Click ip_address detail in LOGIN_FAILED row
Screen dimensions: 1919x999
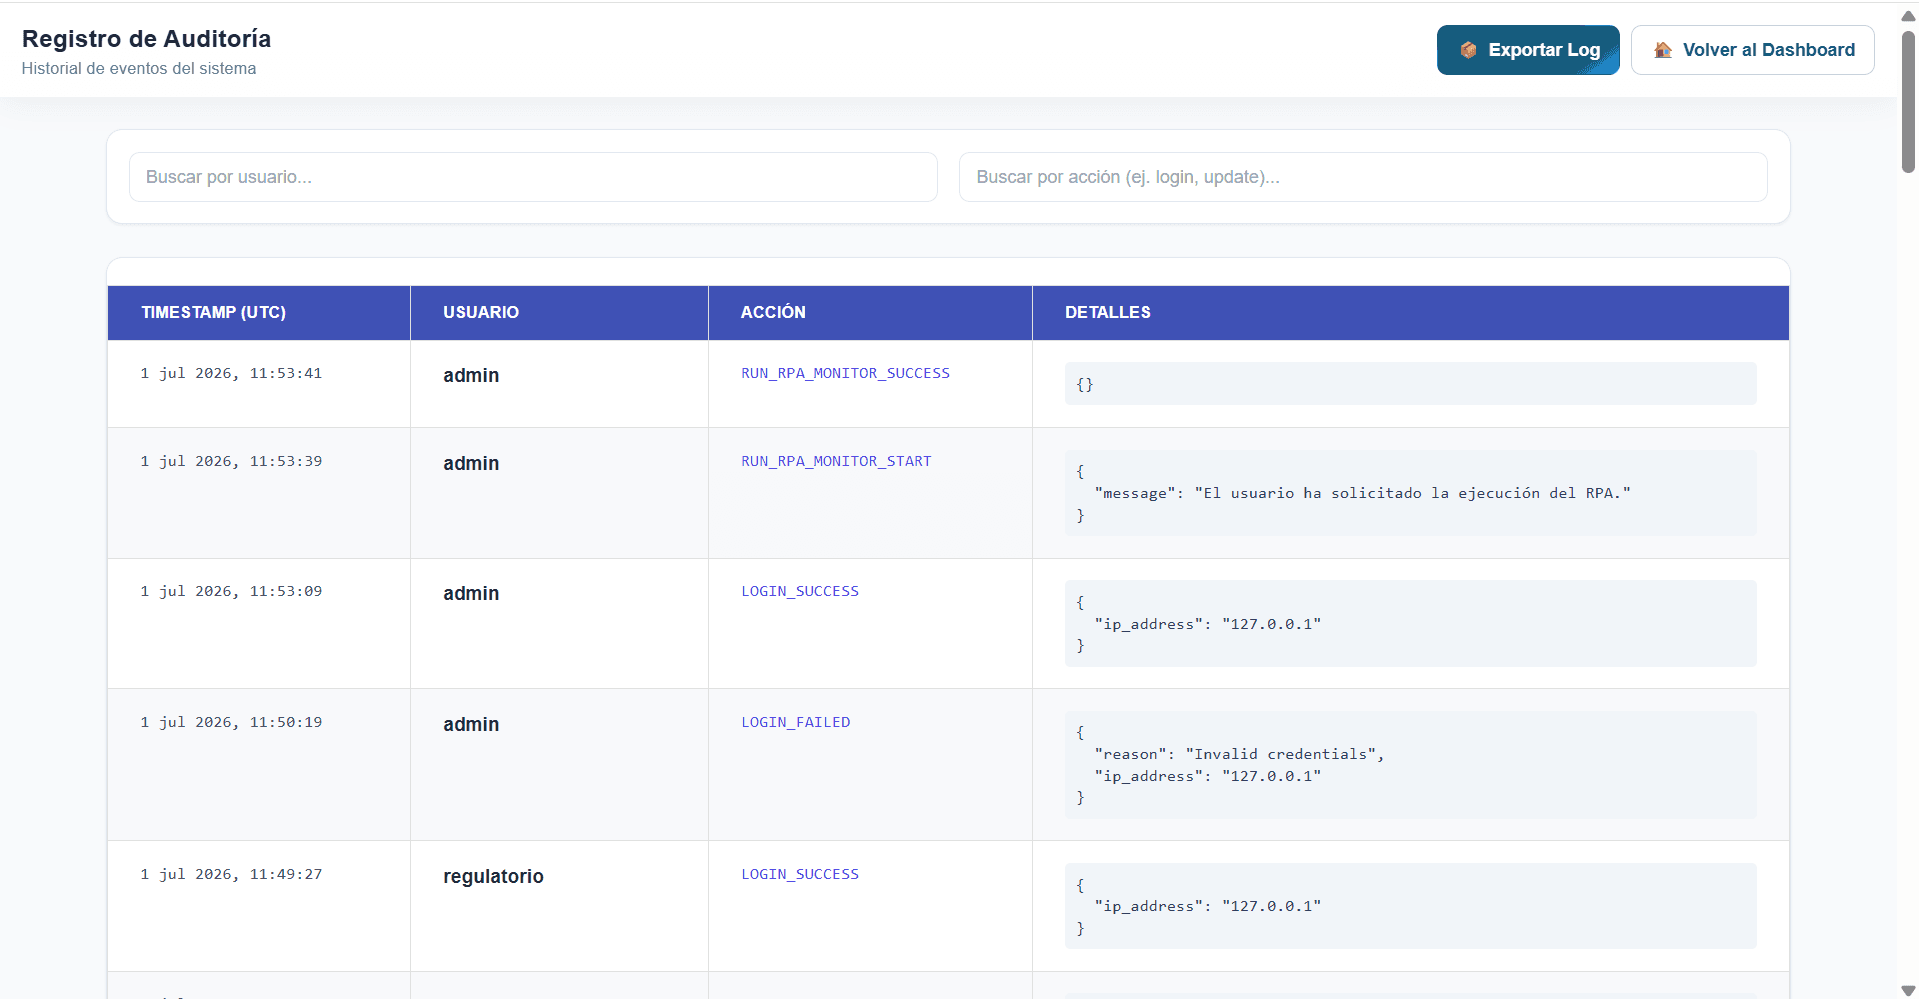1207,776
